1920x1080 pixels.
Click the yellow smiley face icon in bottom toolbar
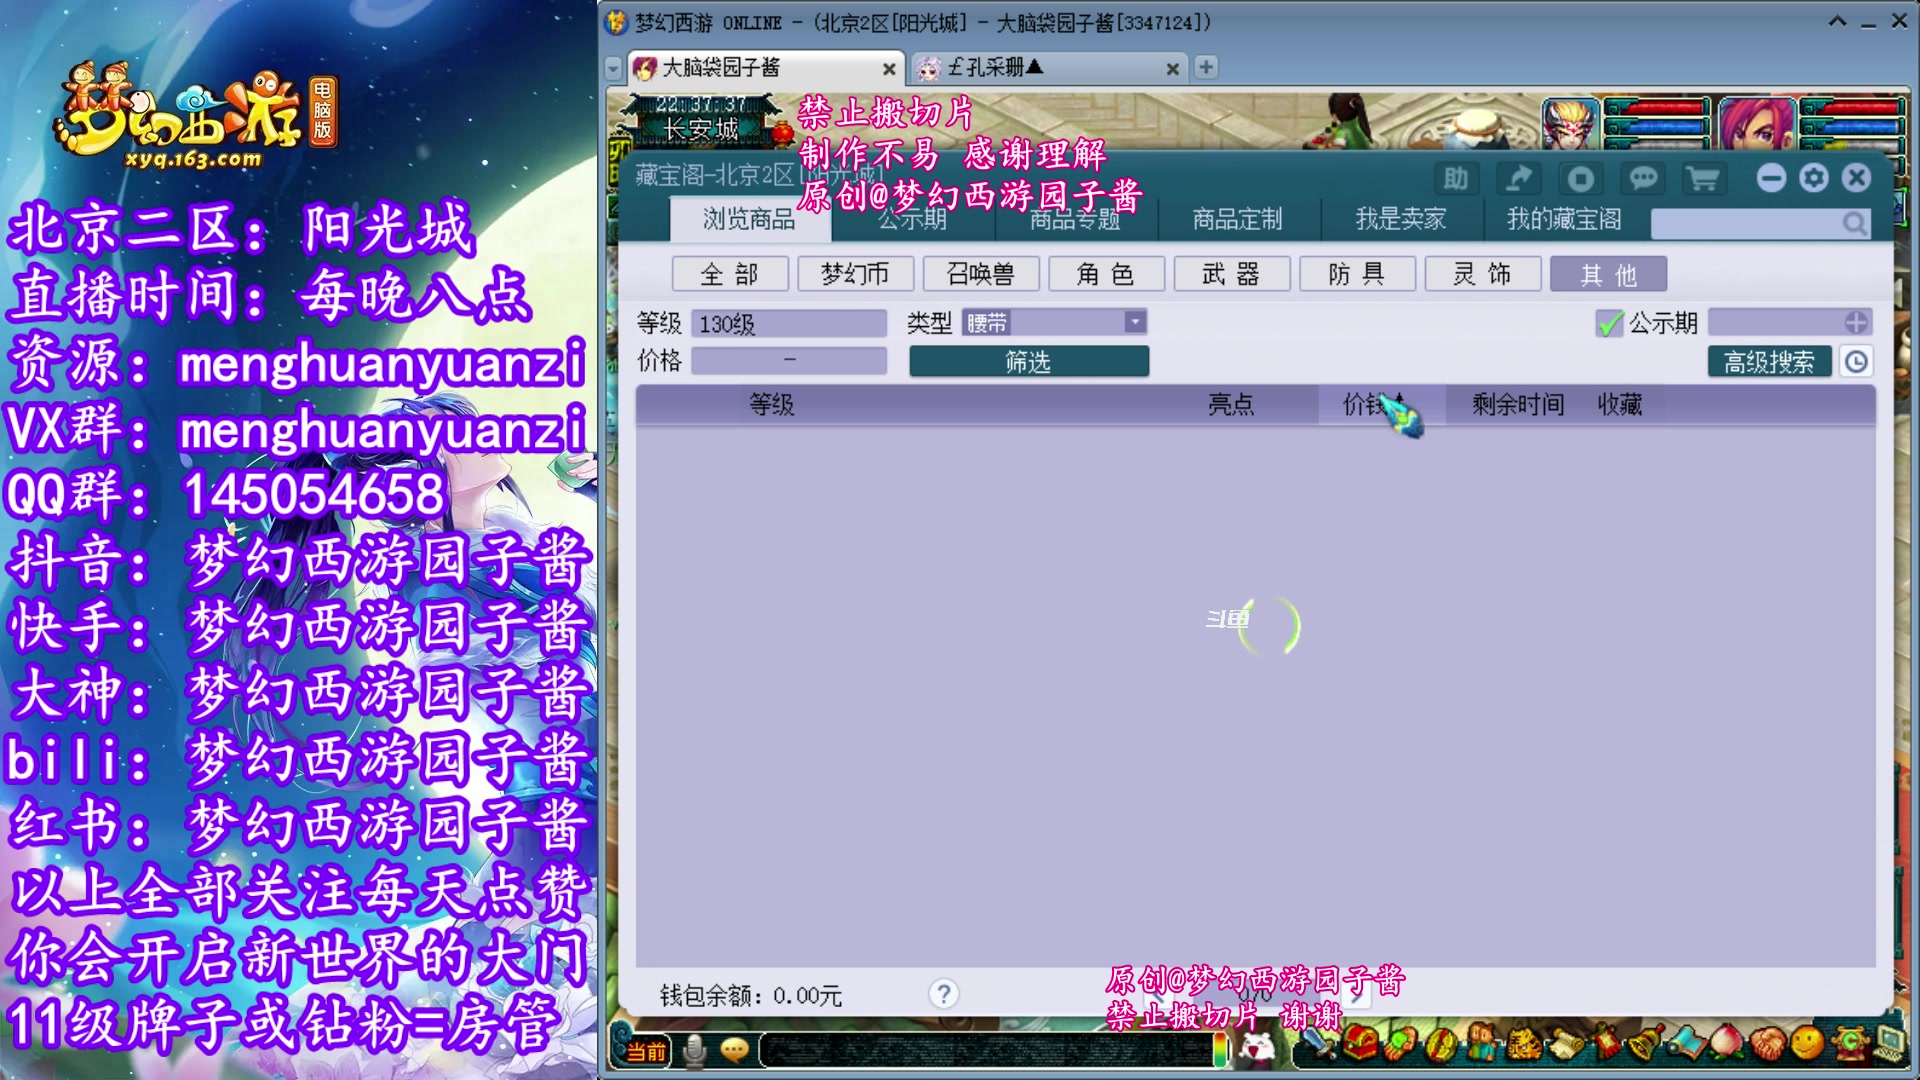coord(1807,1044)
